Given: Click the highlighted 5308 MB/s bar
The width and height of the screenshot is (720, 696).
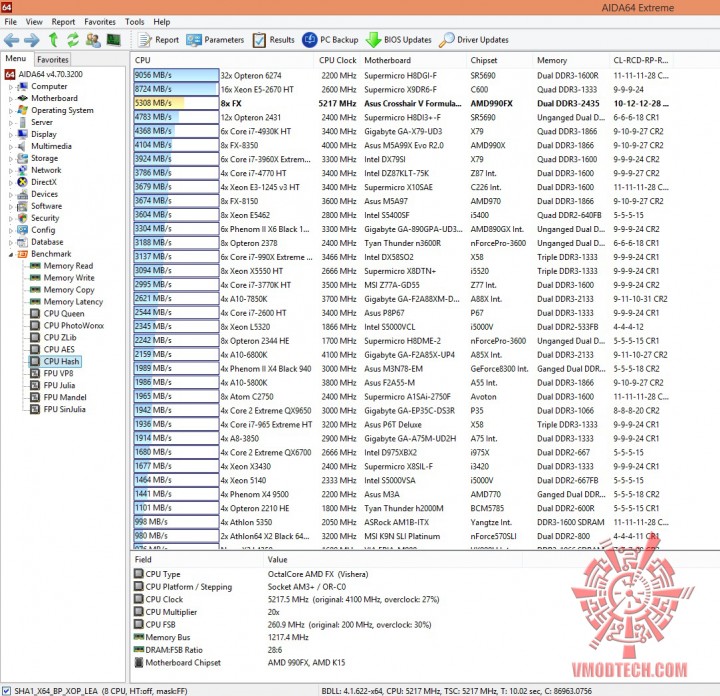Looking at the screenshot, I should tap(176, 103).
